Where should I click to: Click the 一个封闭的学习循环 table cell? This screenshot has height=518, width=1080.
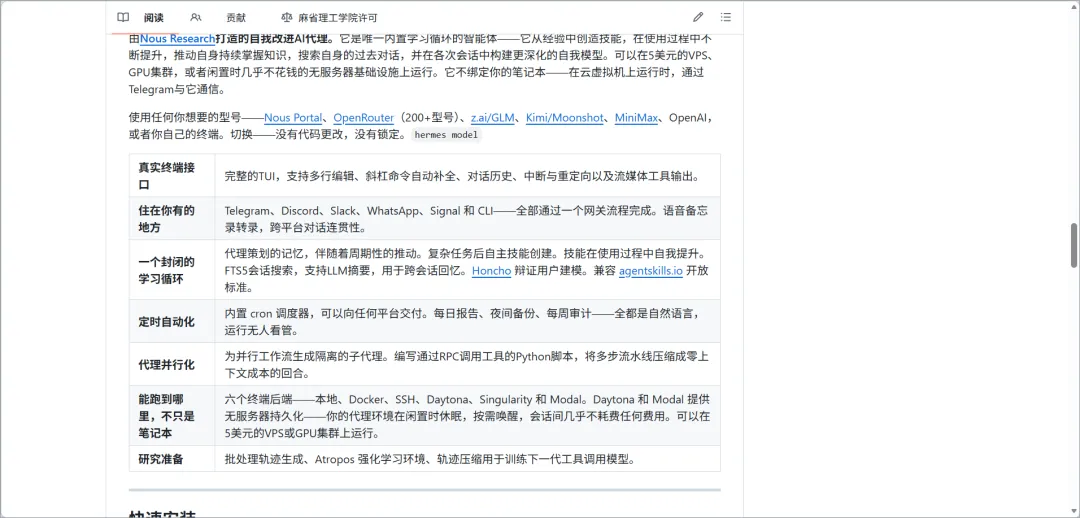click(x=172, y=270)
